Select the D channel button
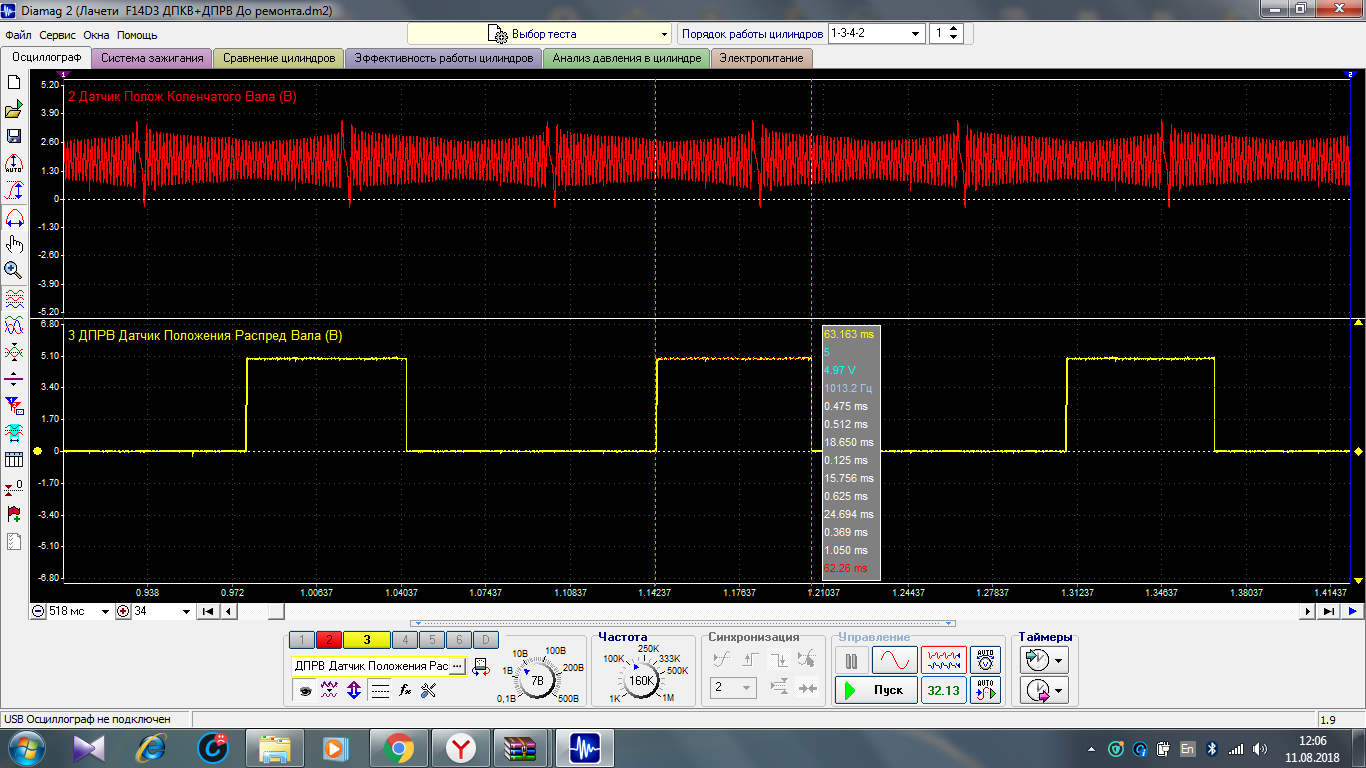The height and width of the screenshot is (768, 1366). (x=485, y=640)
